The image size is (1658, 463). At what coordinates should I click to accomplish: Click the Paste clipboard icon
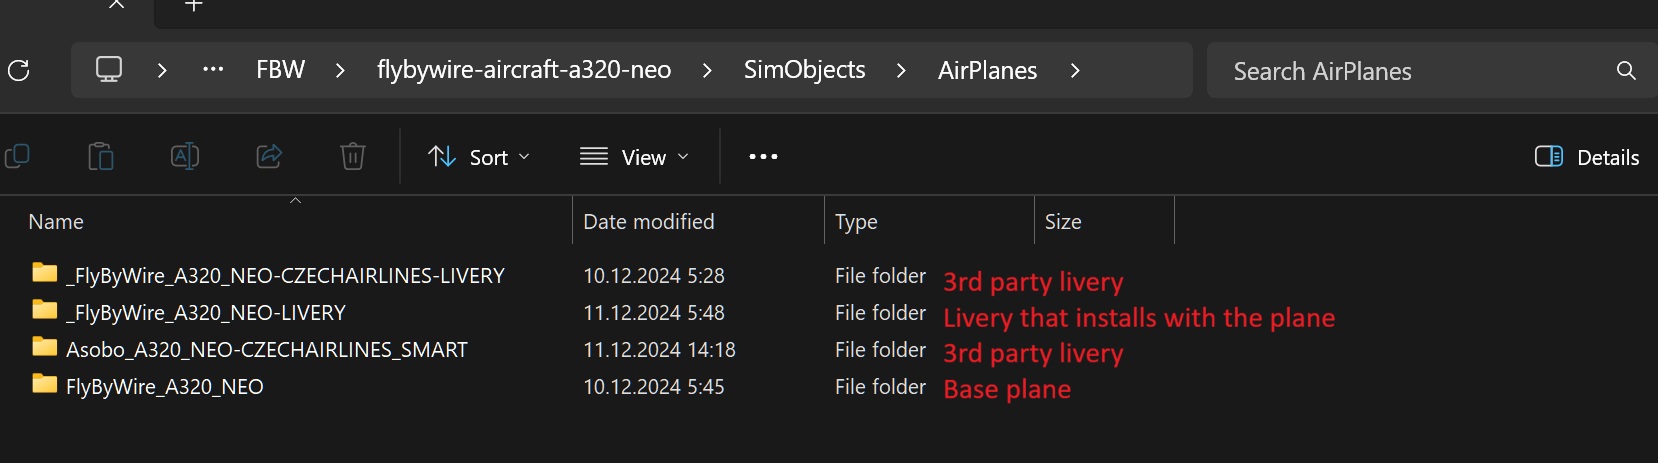(x=101, y=157)
